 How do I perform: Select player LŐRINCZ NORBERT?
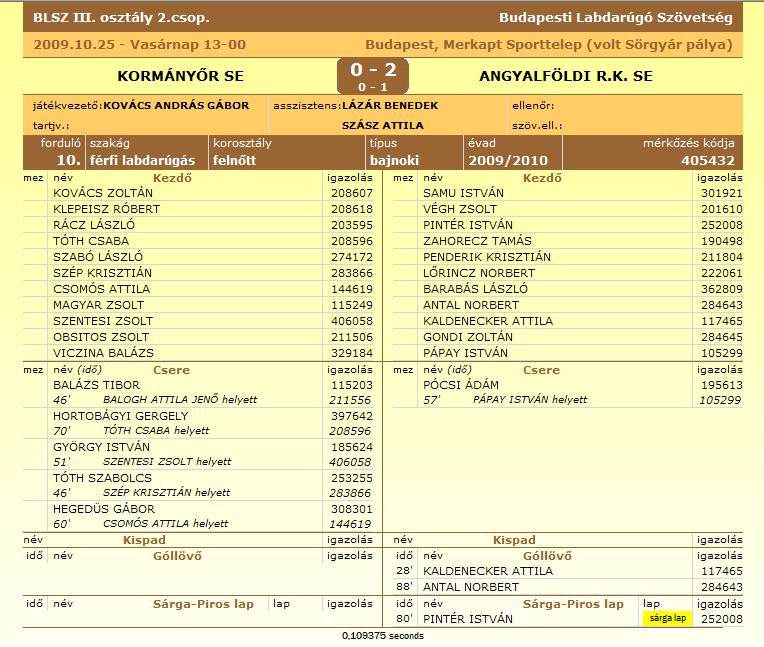(x=478, y=273)
